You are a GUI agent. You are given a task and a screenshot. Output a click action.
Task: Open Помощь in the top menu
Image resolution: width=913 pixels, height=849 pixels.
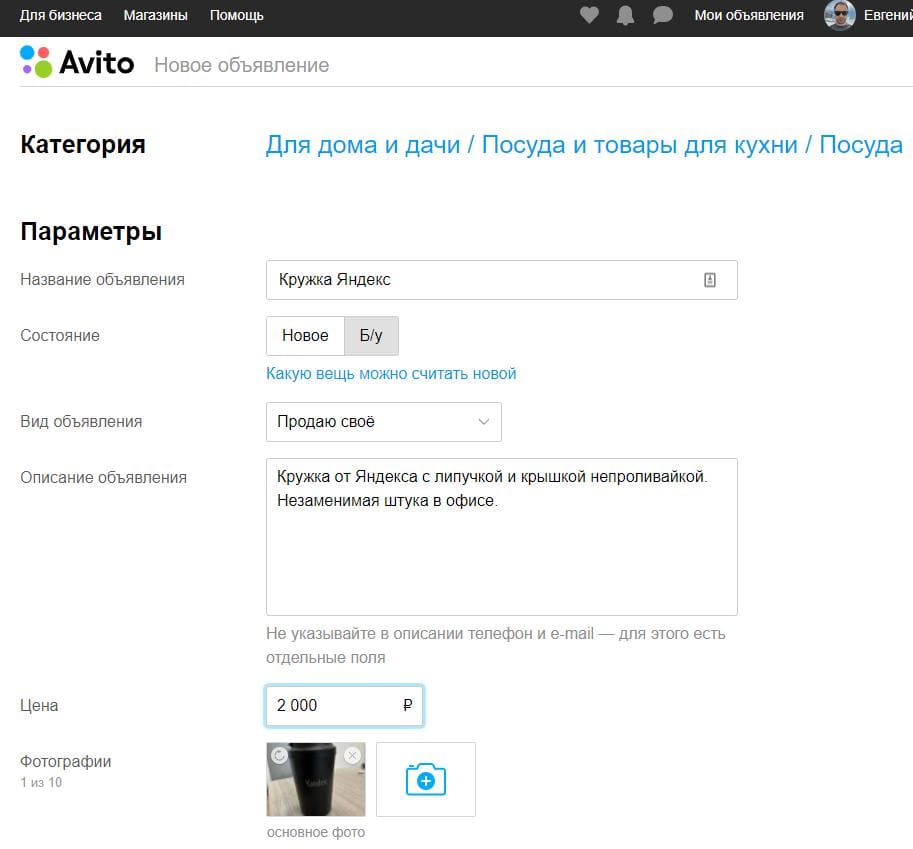click(237, 15)
